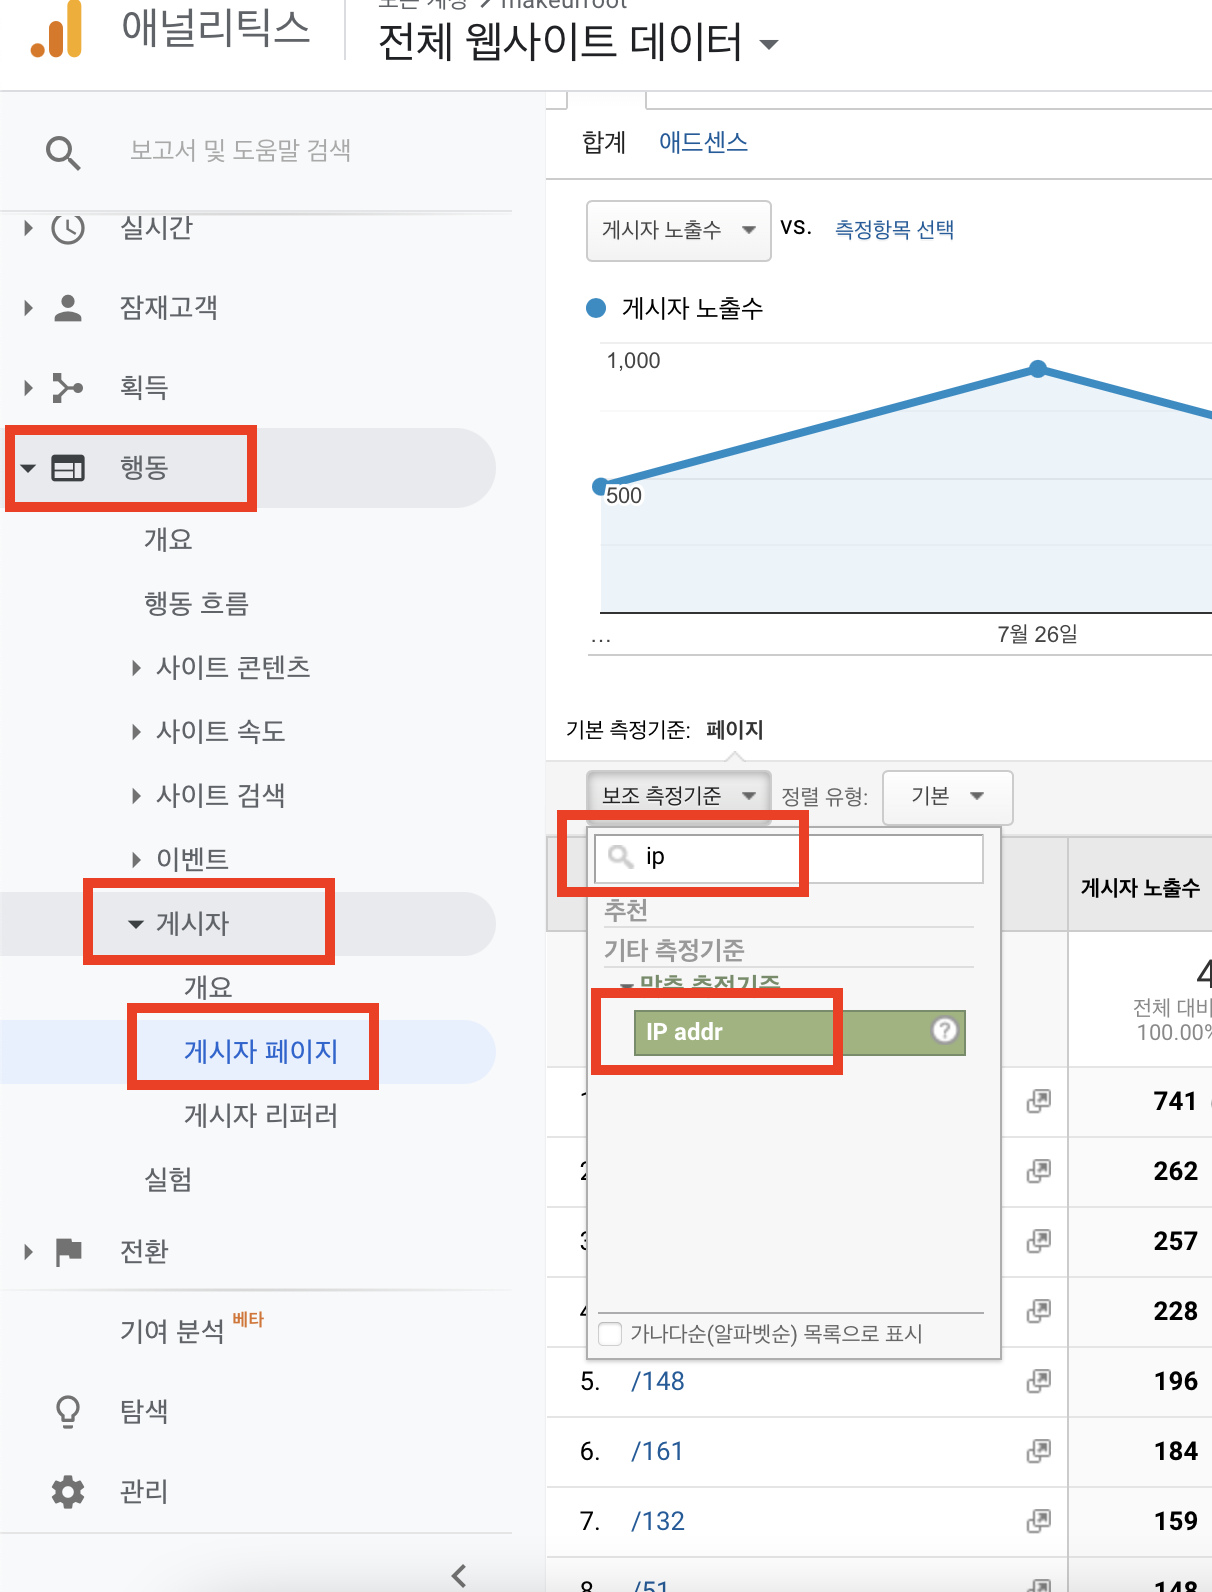1212x1592 pixels.
Task: Click the 게시자 노출수 column header
Action: 1140,887
